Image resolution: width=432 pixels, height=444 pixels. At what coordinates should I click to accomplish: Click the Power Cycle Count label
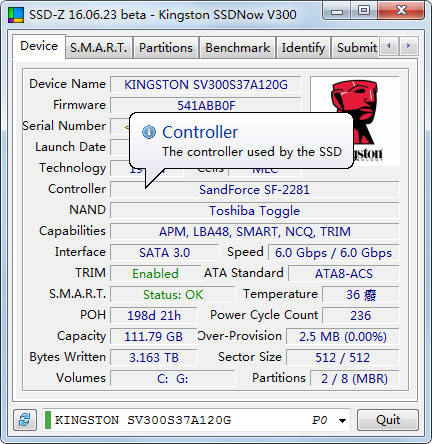coord(264,315)
